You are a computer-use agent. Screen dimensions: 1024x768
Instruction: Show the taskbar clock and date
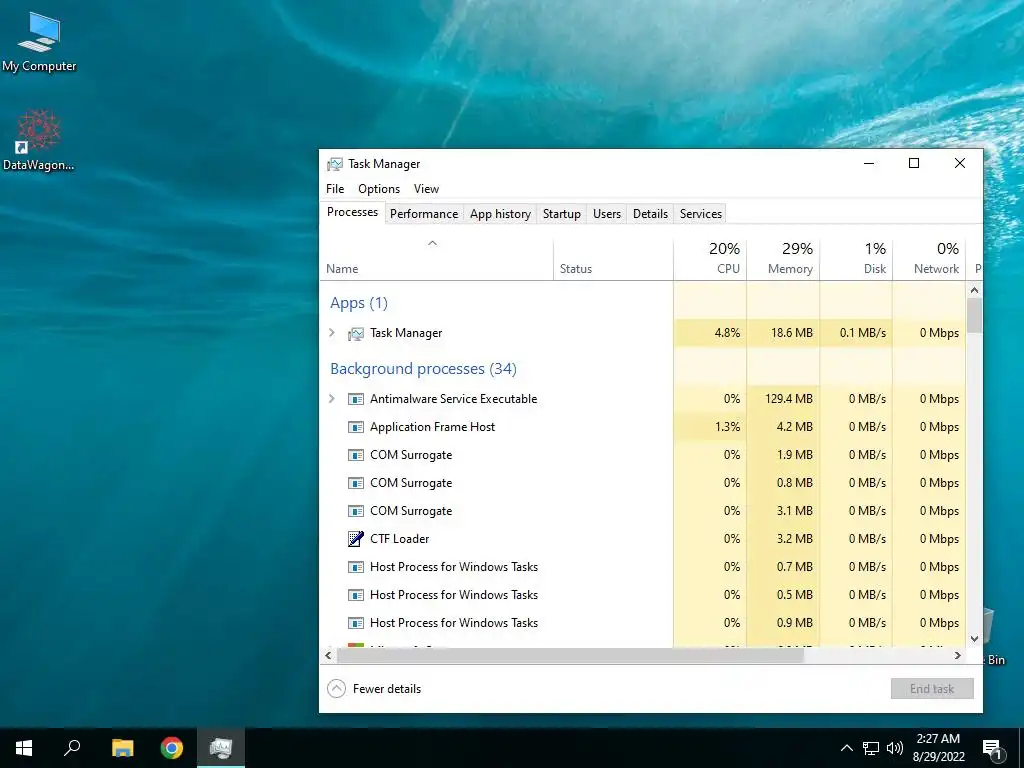coord(938,748)
